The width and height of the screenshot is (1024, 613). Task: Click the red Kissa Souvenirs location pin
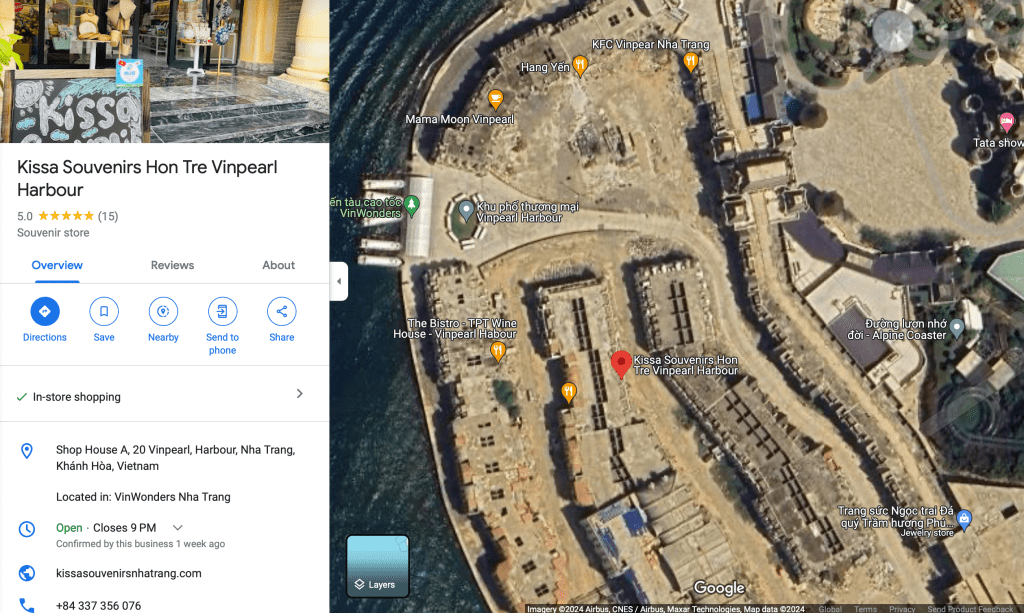(x=621, y=364)
